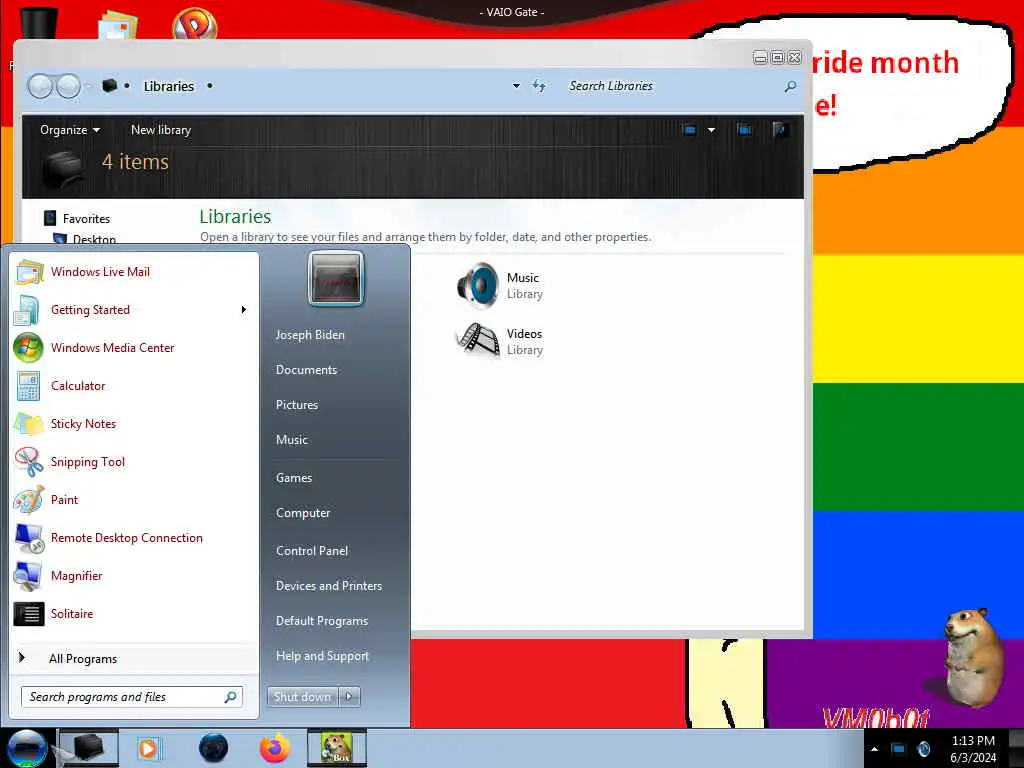Open Explorer help icon
The height and width of the screenshot is (768, 1024).
click(780, 129)
